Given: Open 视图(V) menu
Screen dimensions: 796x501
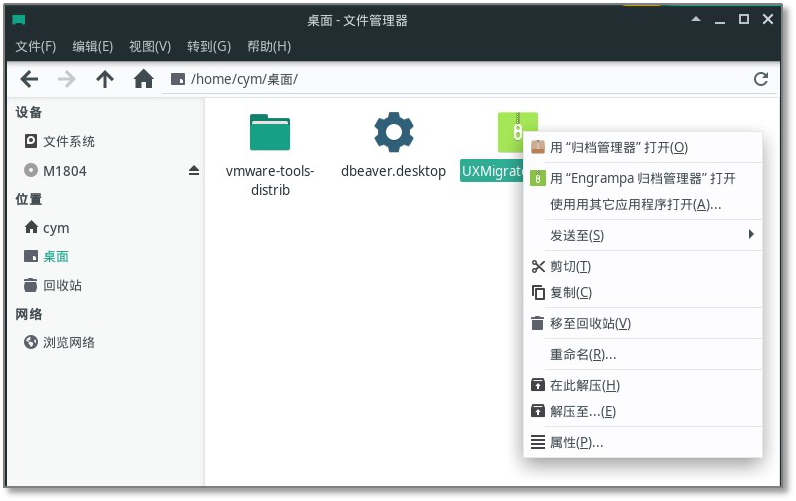Looking at the screenshot, I should pyautogui.click(x=150, y=47).
